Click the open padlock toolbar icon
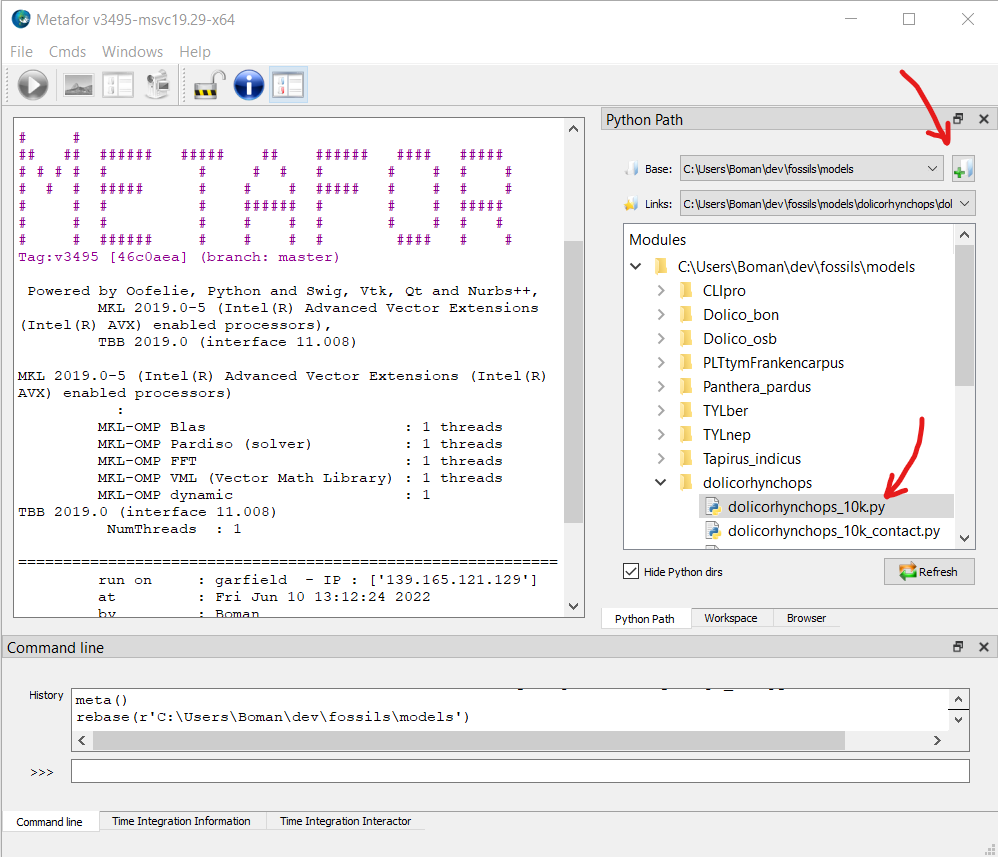This screenshot has width=998, height=857. coord(207,85)
